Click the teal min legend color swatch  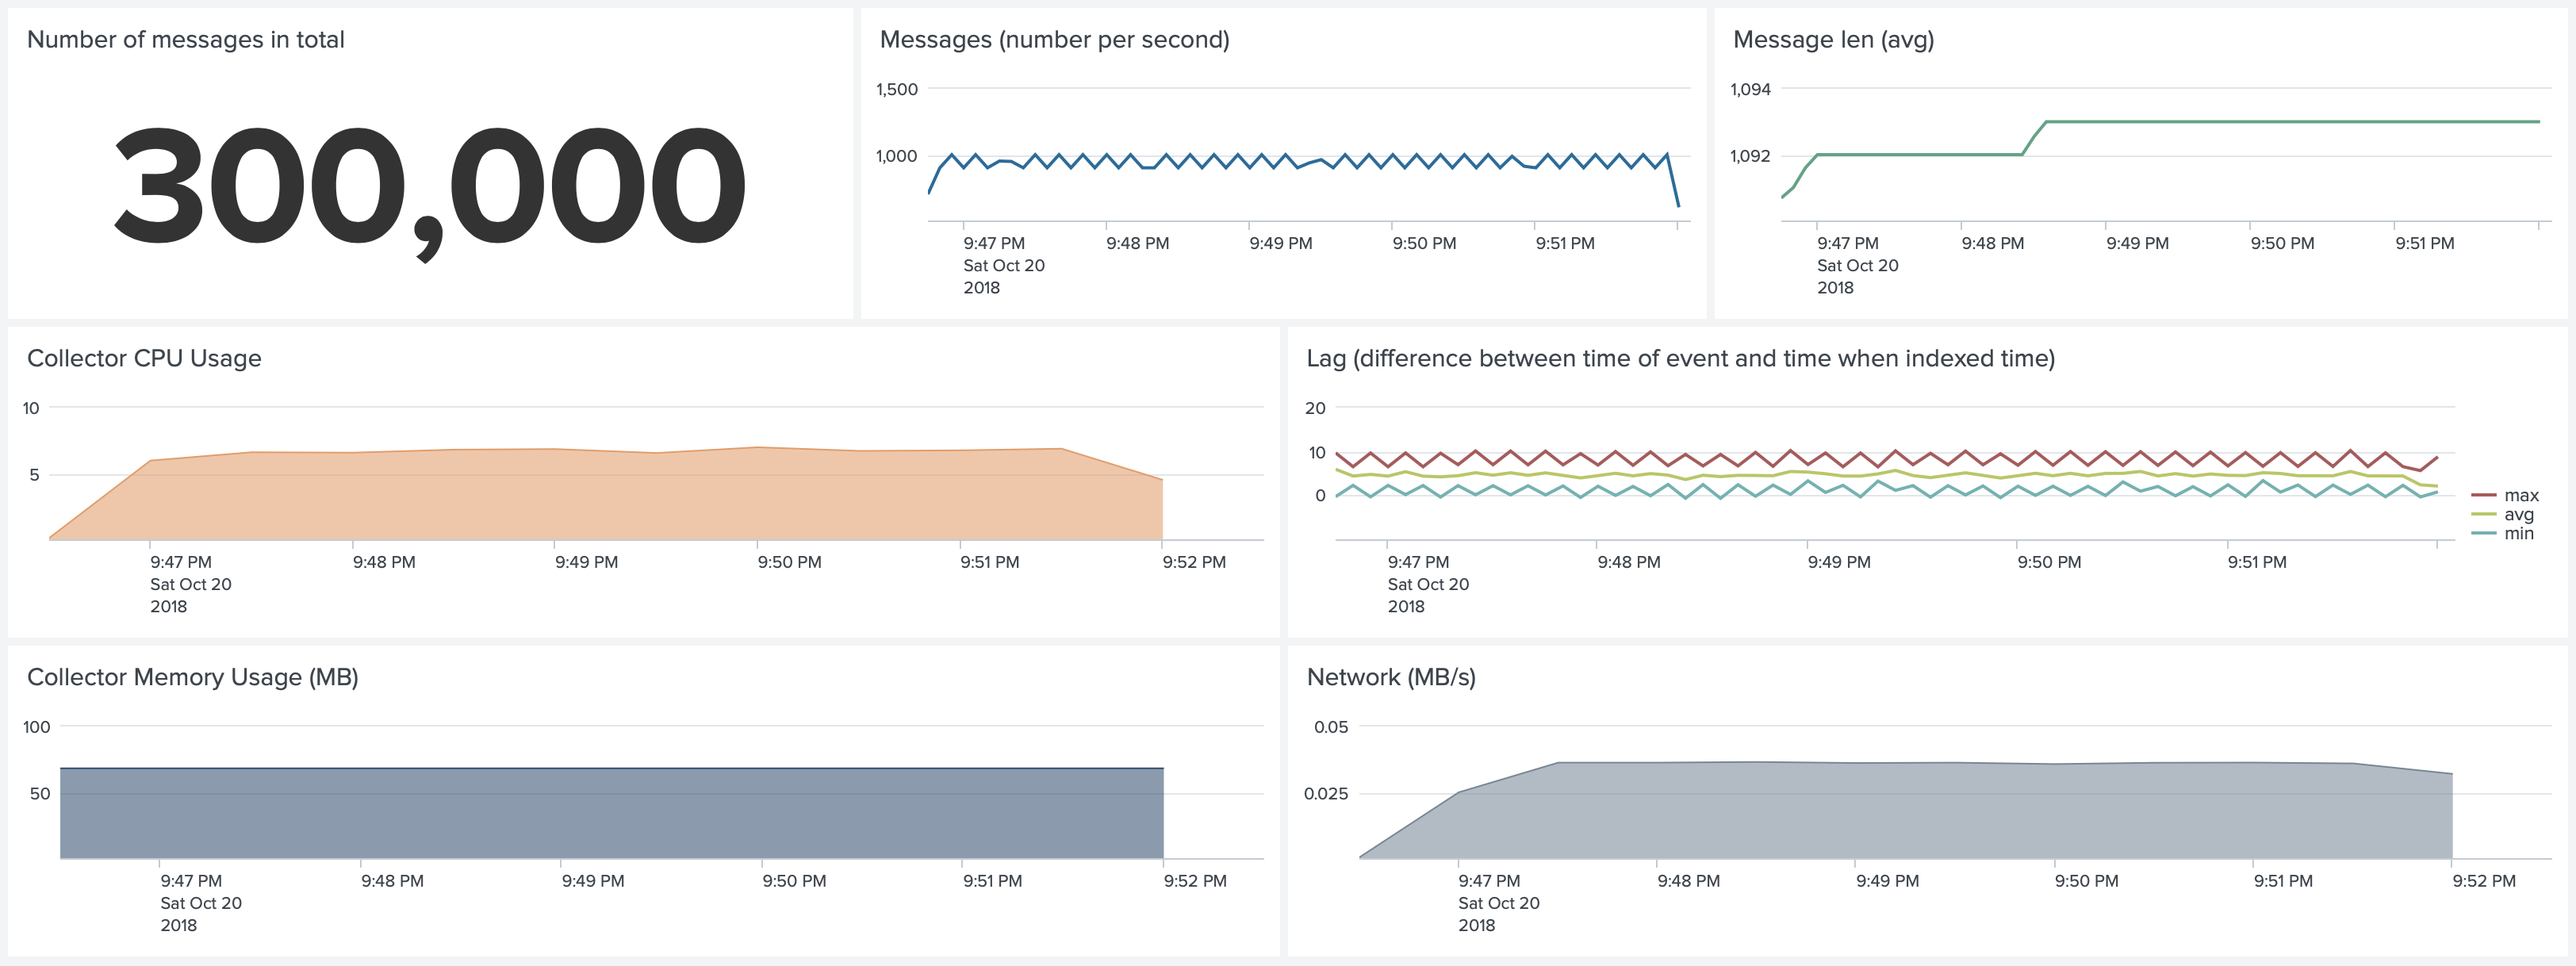2483,534
